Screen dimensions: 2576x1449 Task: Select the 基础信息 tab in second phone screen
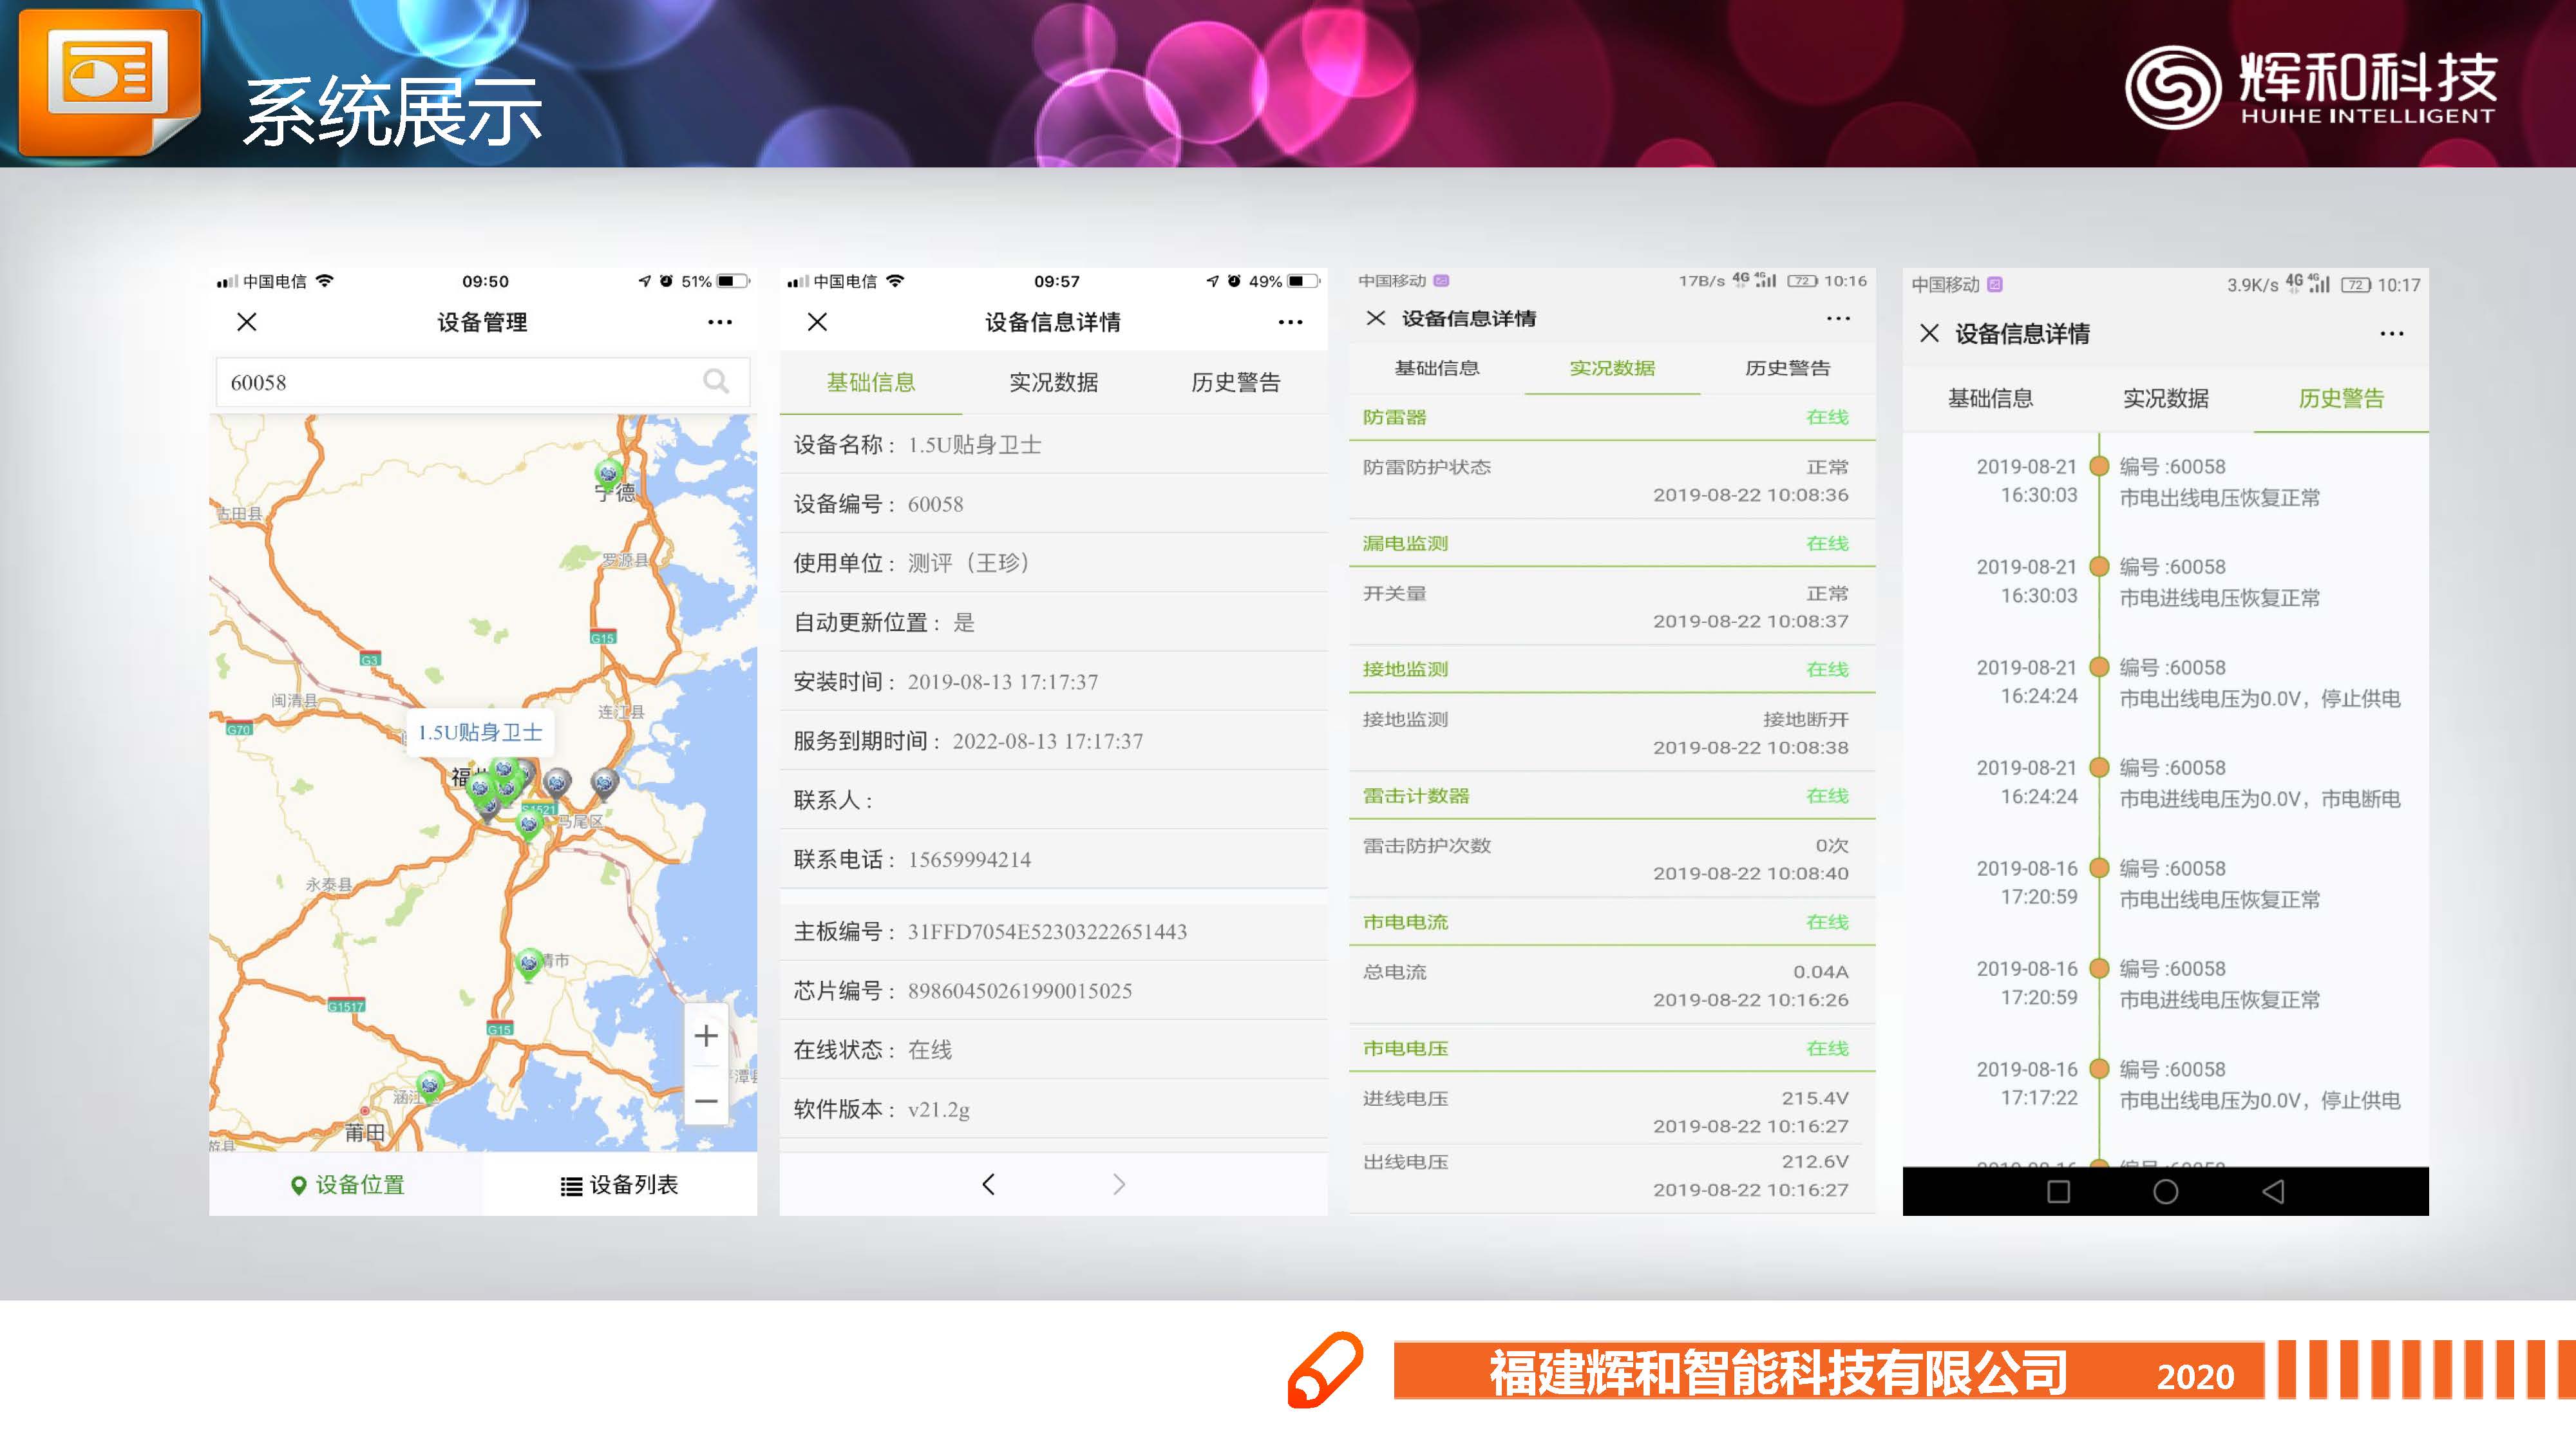pyautogui.click(x=870, y=382)
